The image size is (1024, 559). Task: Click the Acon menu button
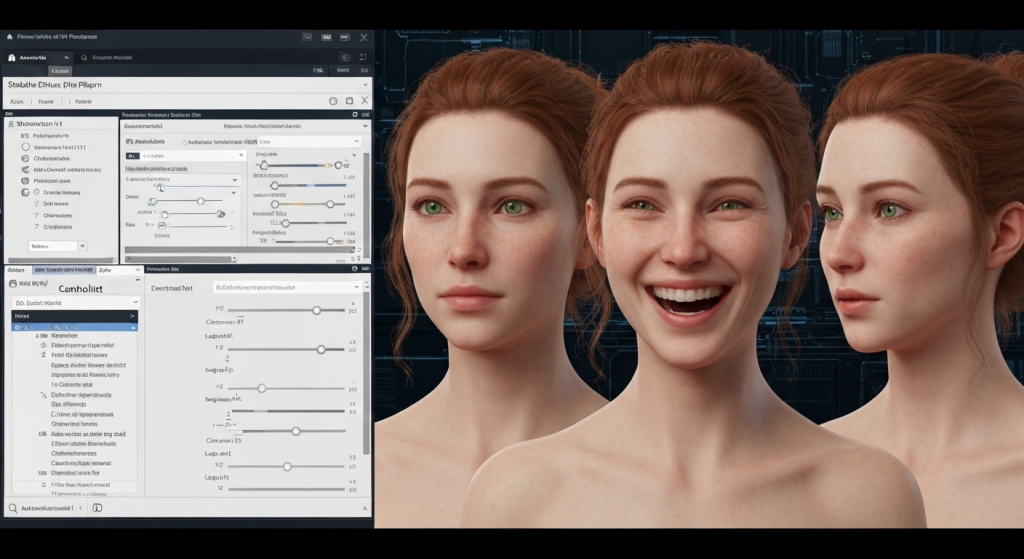16,101
